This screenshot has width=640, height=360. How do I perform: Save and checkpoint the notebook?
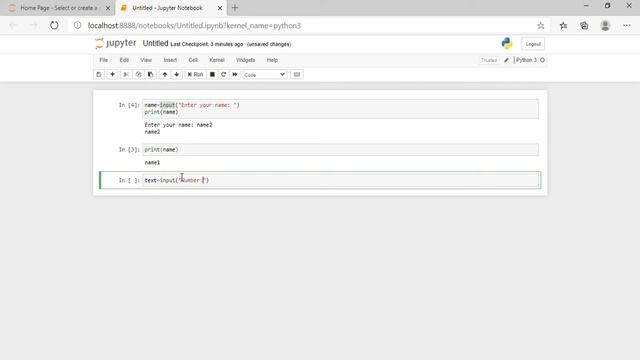point(99,74)
